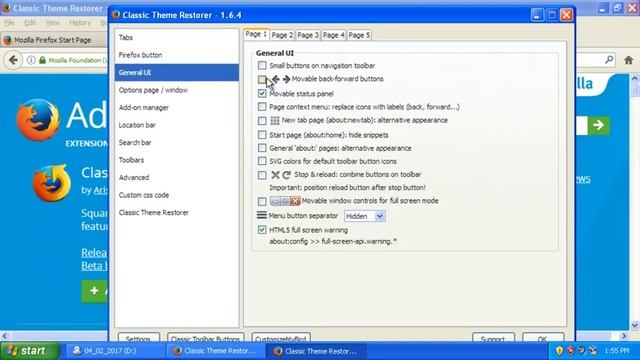Click Classic Toolbar Buttons button
The image size is (640, 360).
pyautogui.click(x=205, y=338)
